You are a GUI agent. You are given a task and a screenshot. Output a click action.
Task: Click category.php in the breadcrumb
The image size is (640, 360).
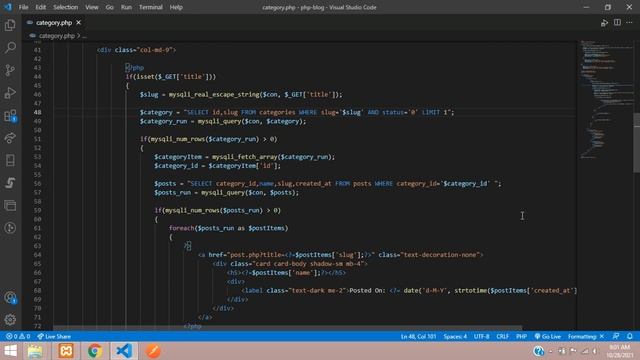click(56, 36)
